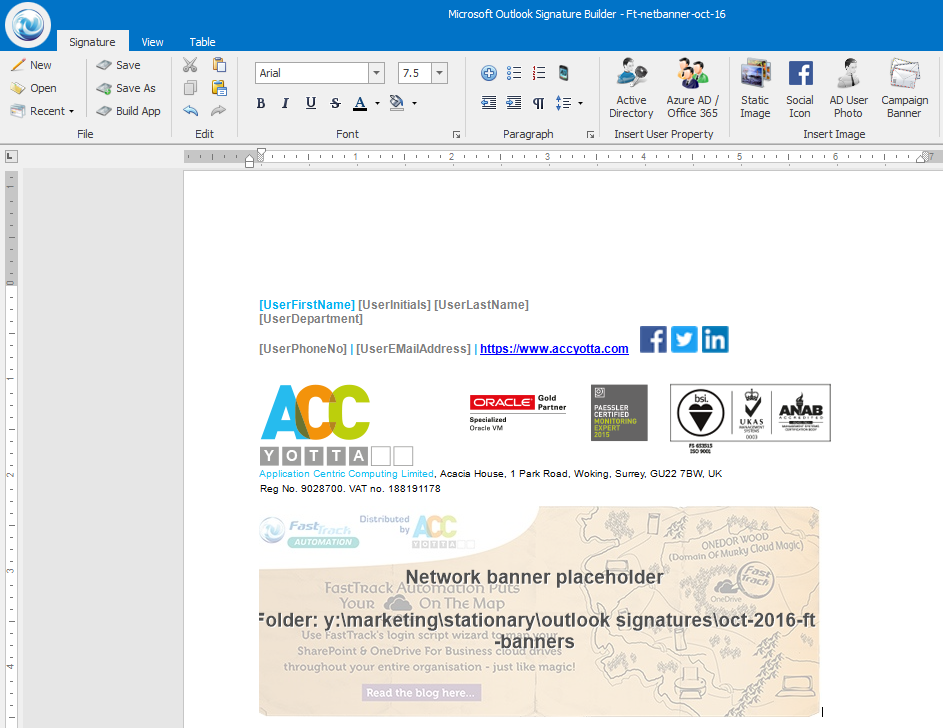Click the left indent marker on the ruler
Screen dimensions: 943x728
(x=250, y=161)
